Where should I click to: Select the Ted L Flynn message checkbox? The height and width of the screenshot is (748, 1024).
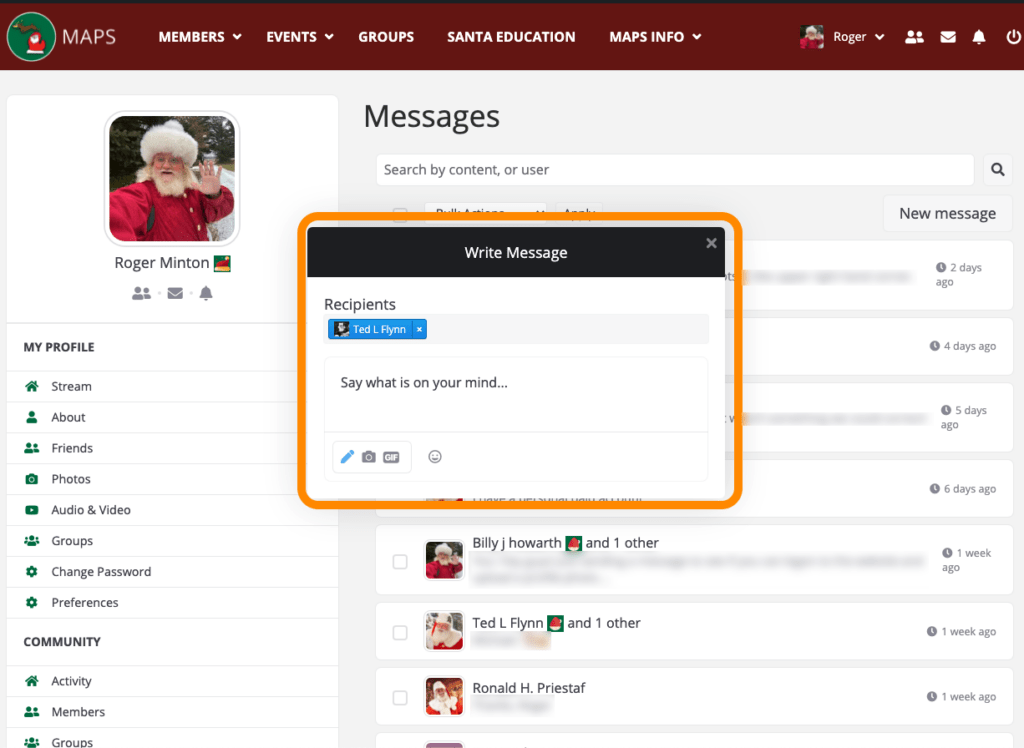[x=400, y=632]
